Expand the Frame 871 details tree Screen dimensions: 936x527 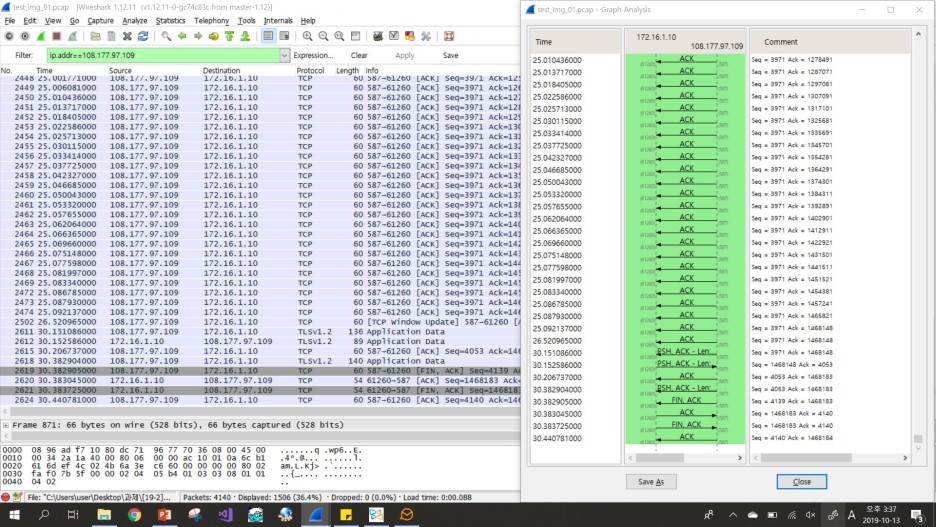pos(5,425)
